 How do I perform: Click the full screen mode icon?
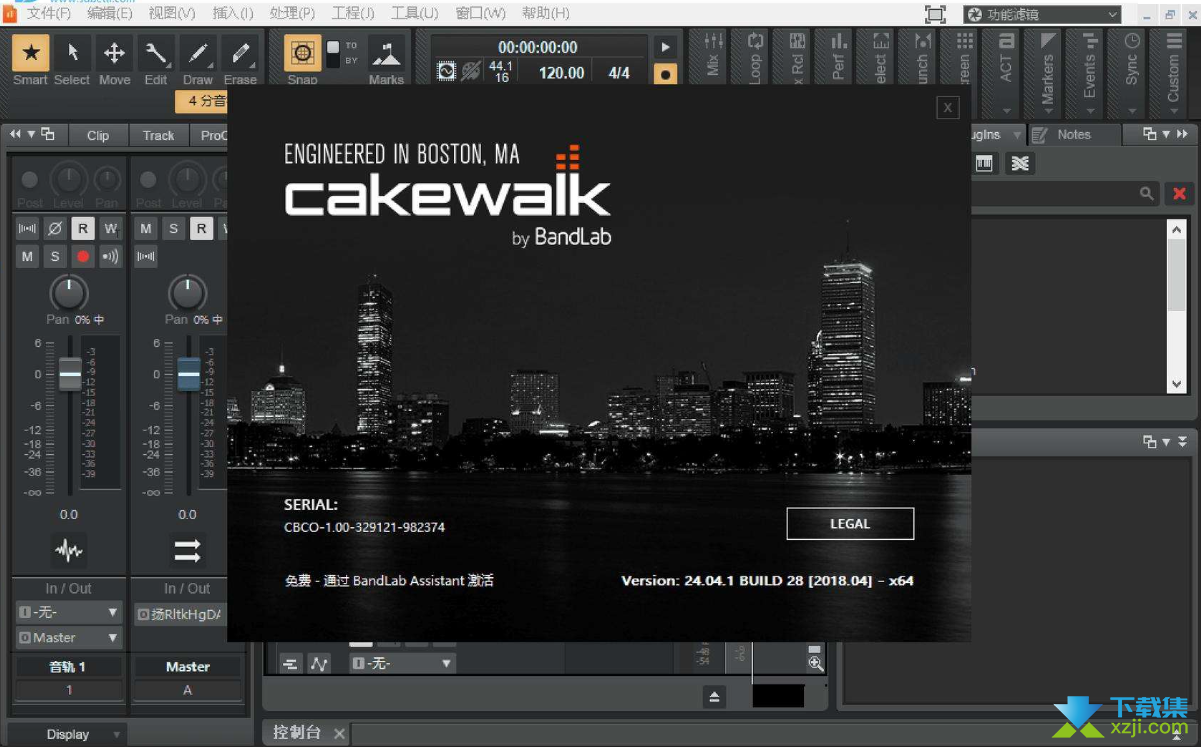pos(935,14)
